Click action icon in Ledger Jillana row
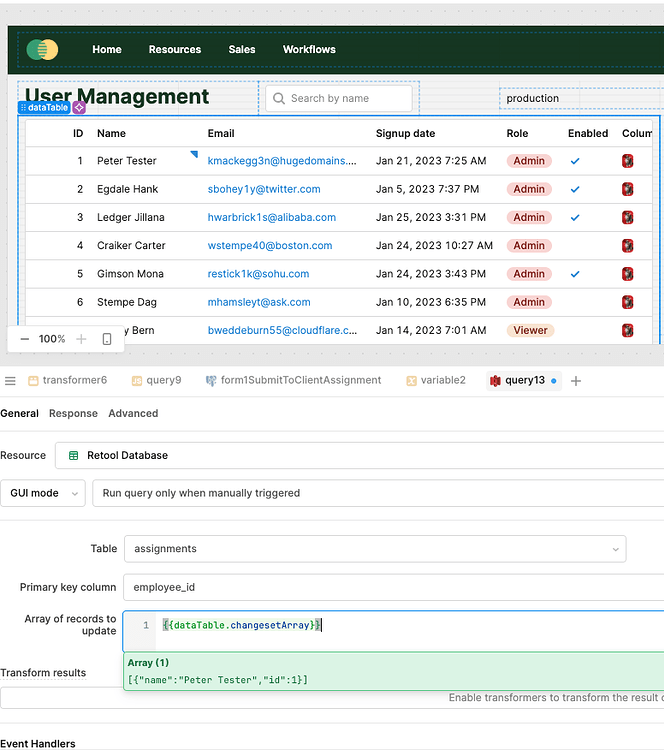 [x=628, y=217]
